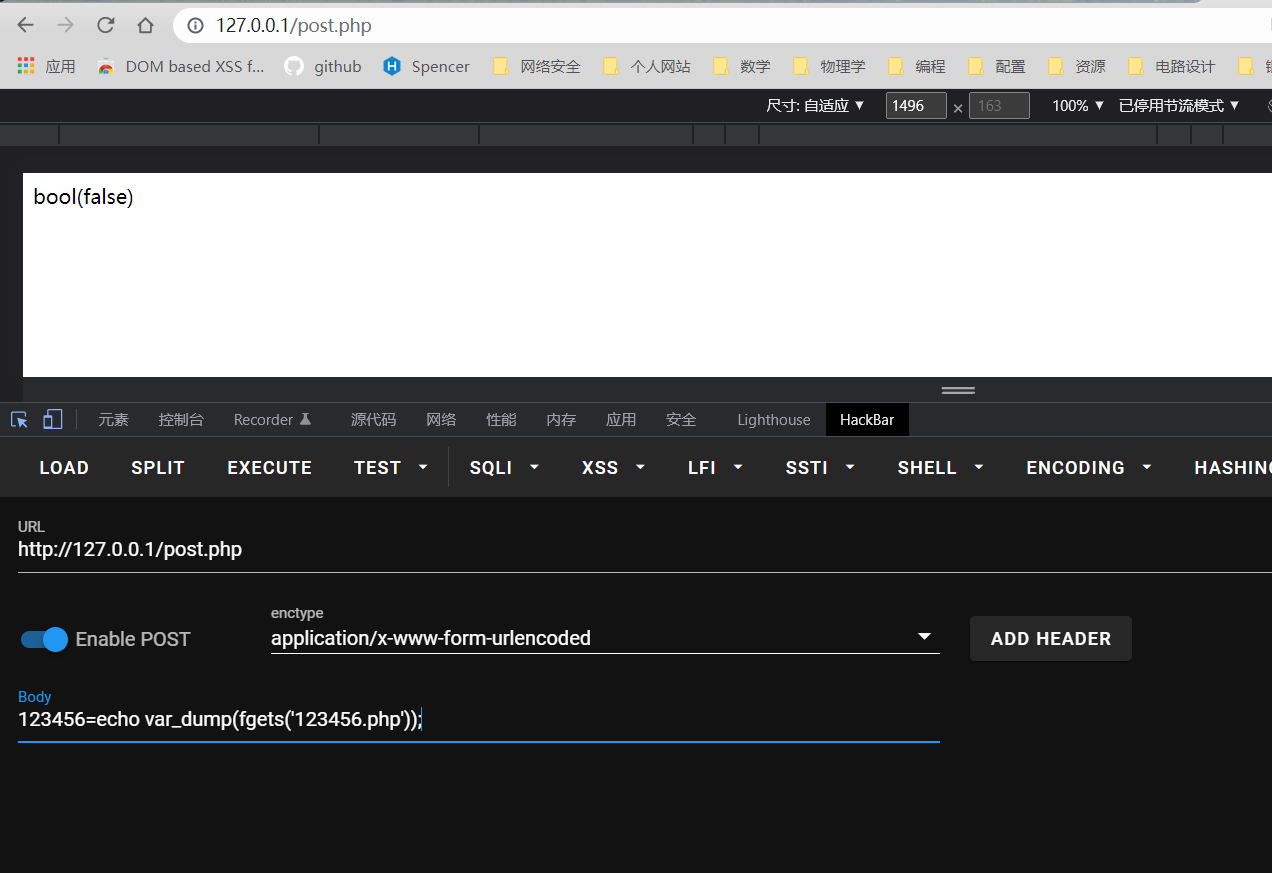
Task: Open the Spencer bookmark
Action: 426,66
